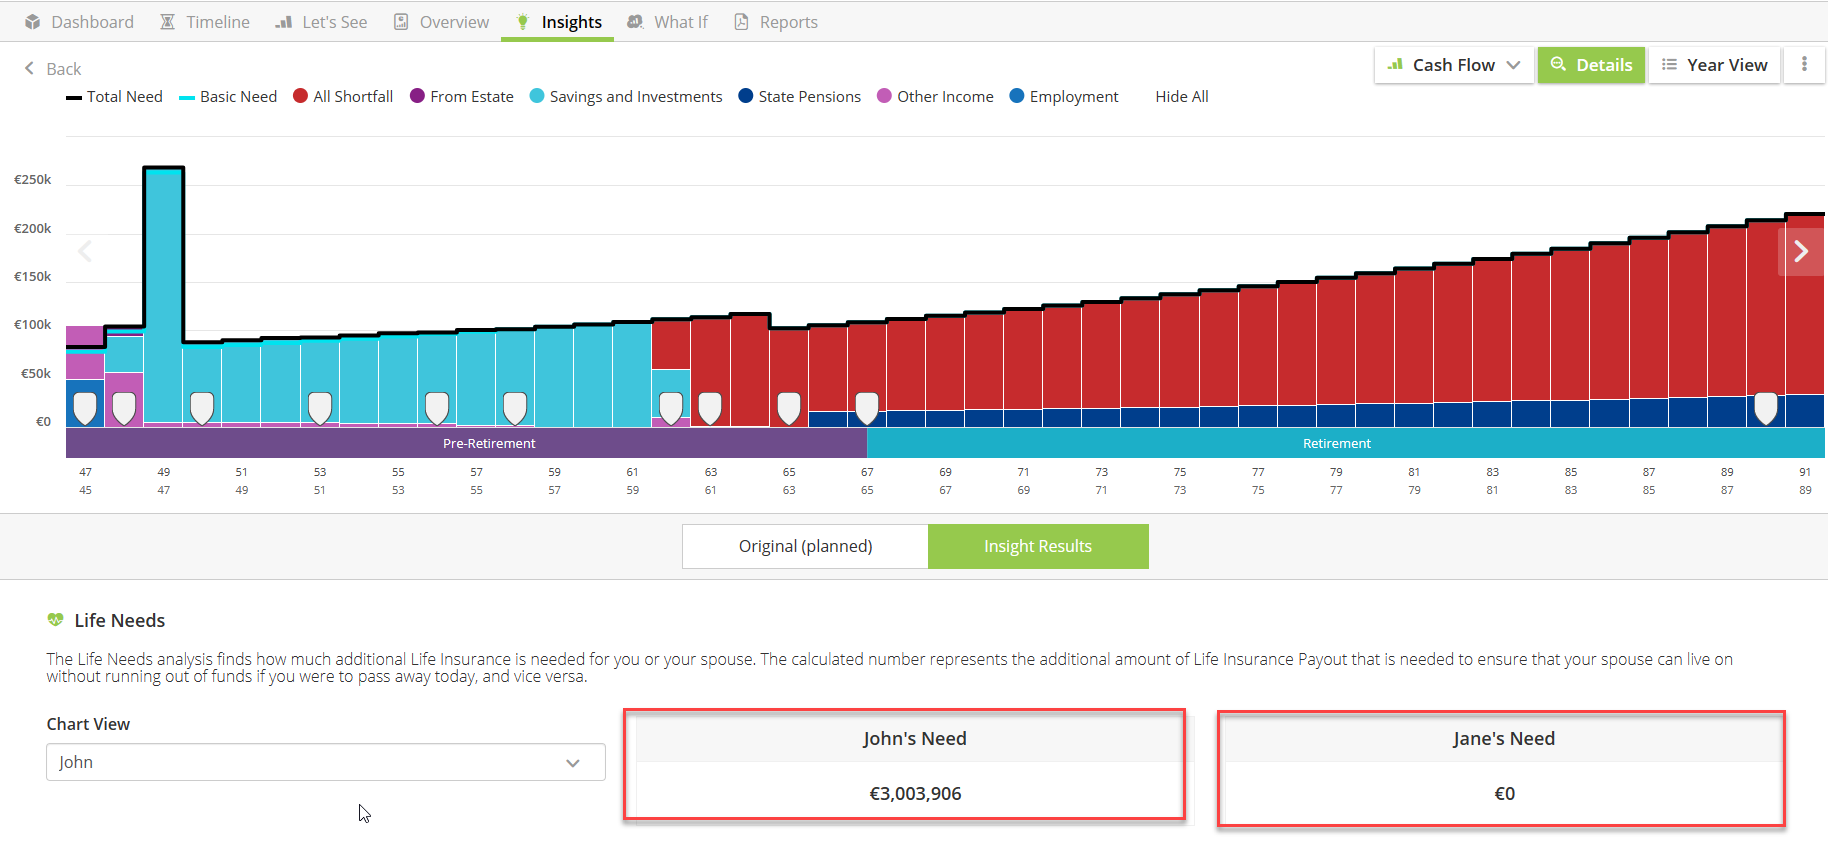The image size is (1828, 851).
Task: Click the Pre-Retirement phase bar
Action: point(466,443)
